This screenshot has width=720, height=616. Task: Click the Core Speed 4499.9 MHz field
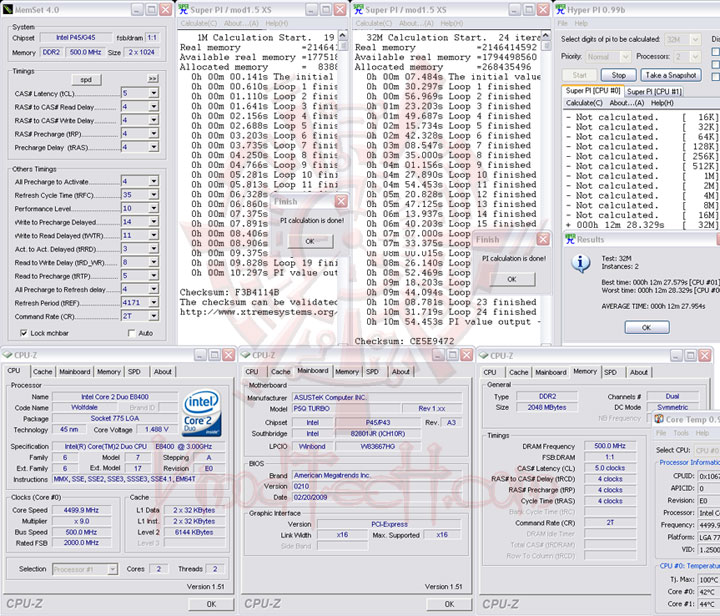[x=81, y=510]
